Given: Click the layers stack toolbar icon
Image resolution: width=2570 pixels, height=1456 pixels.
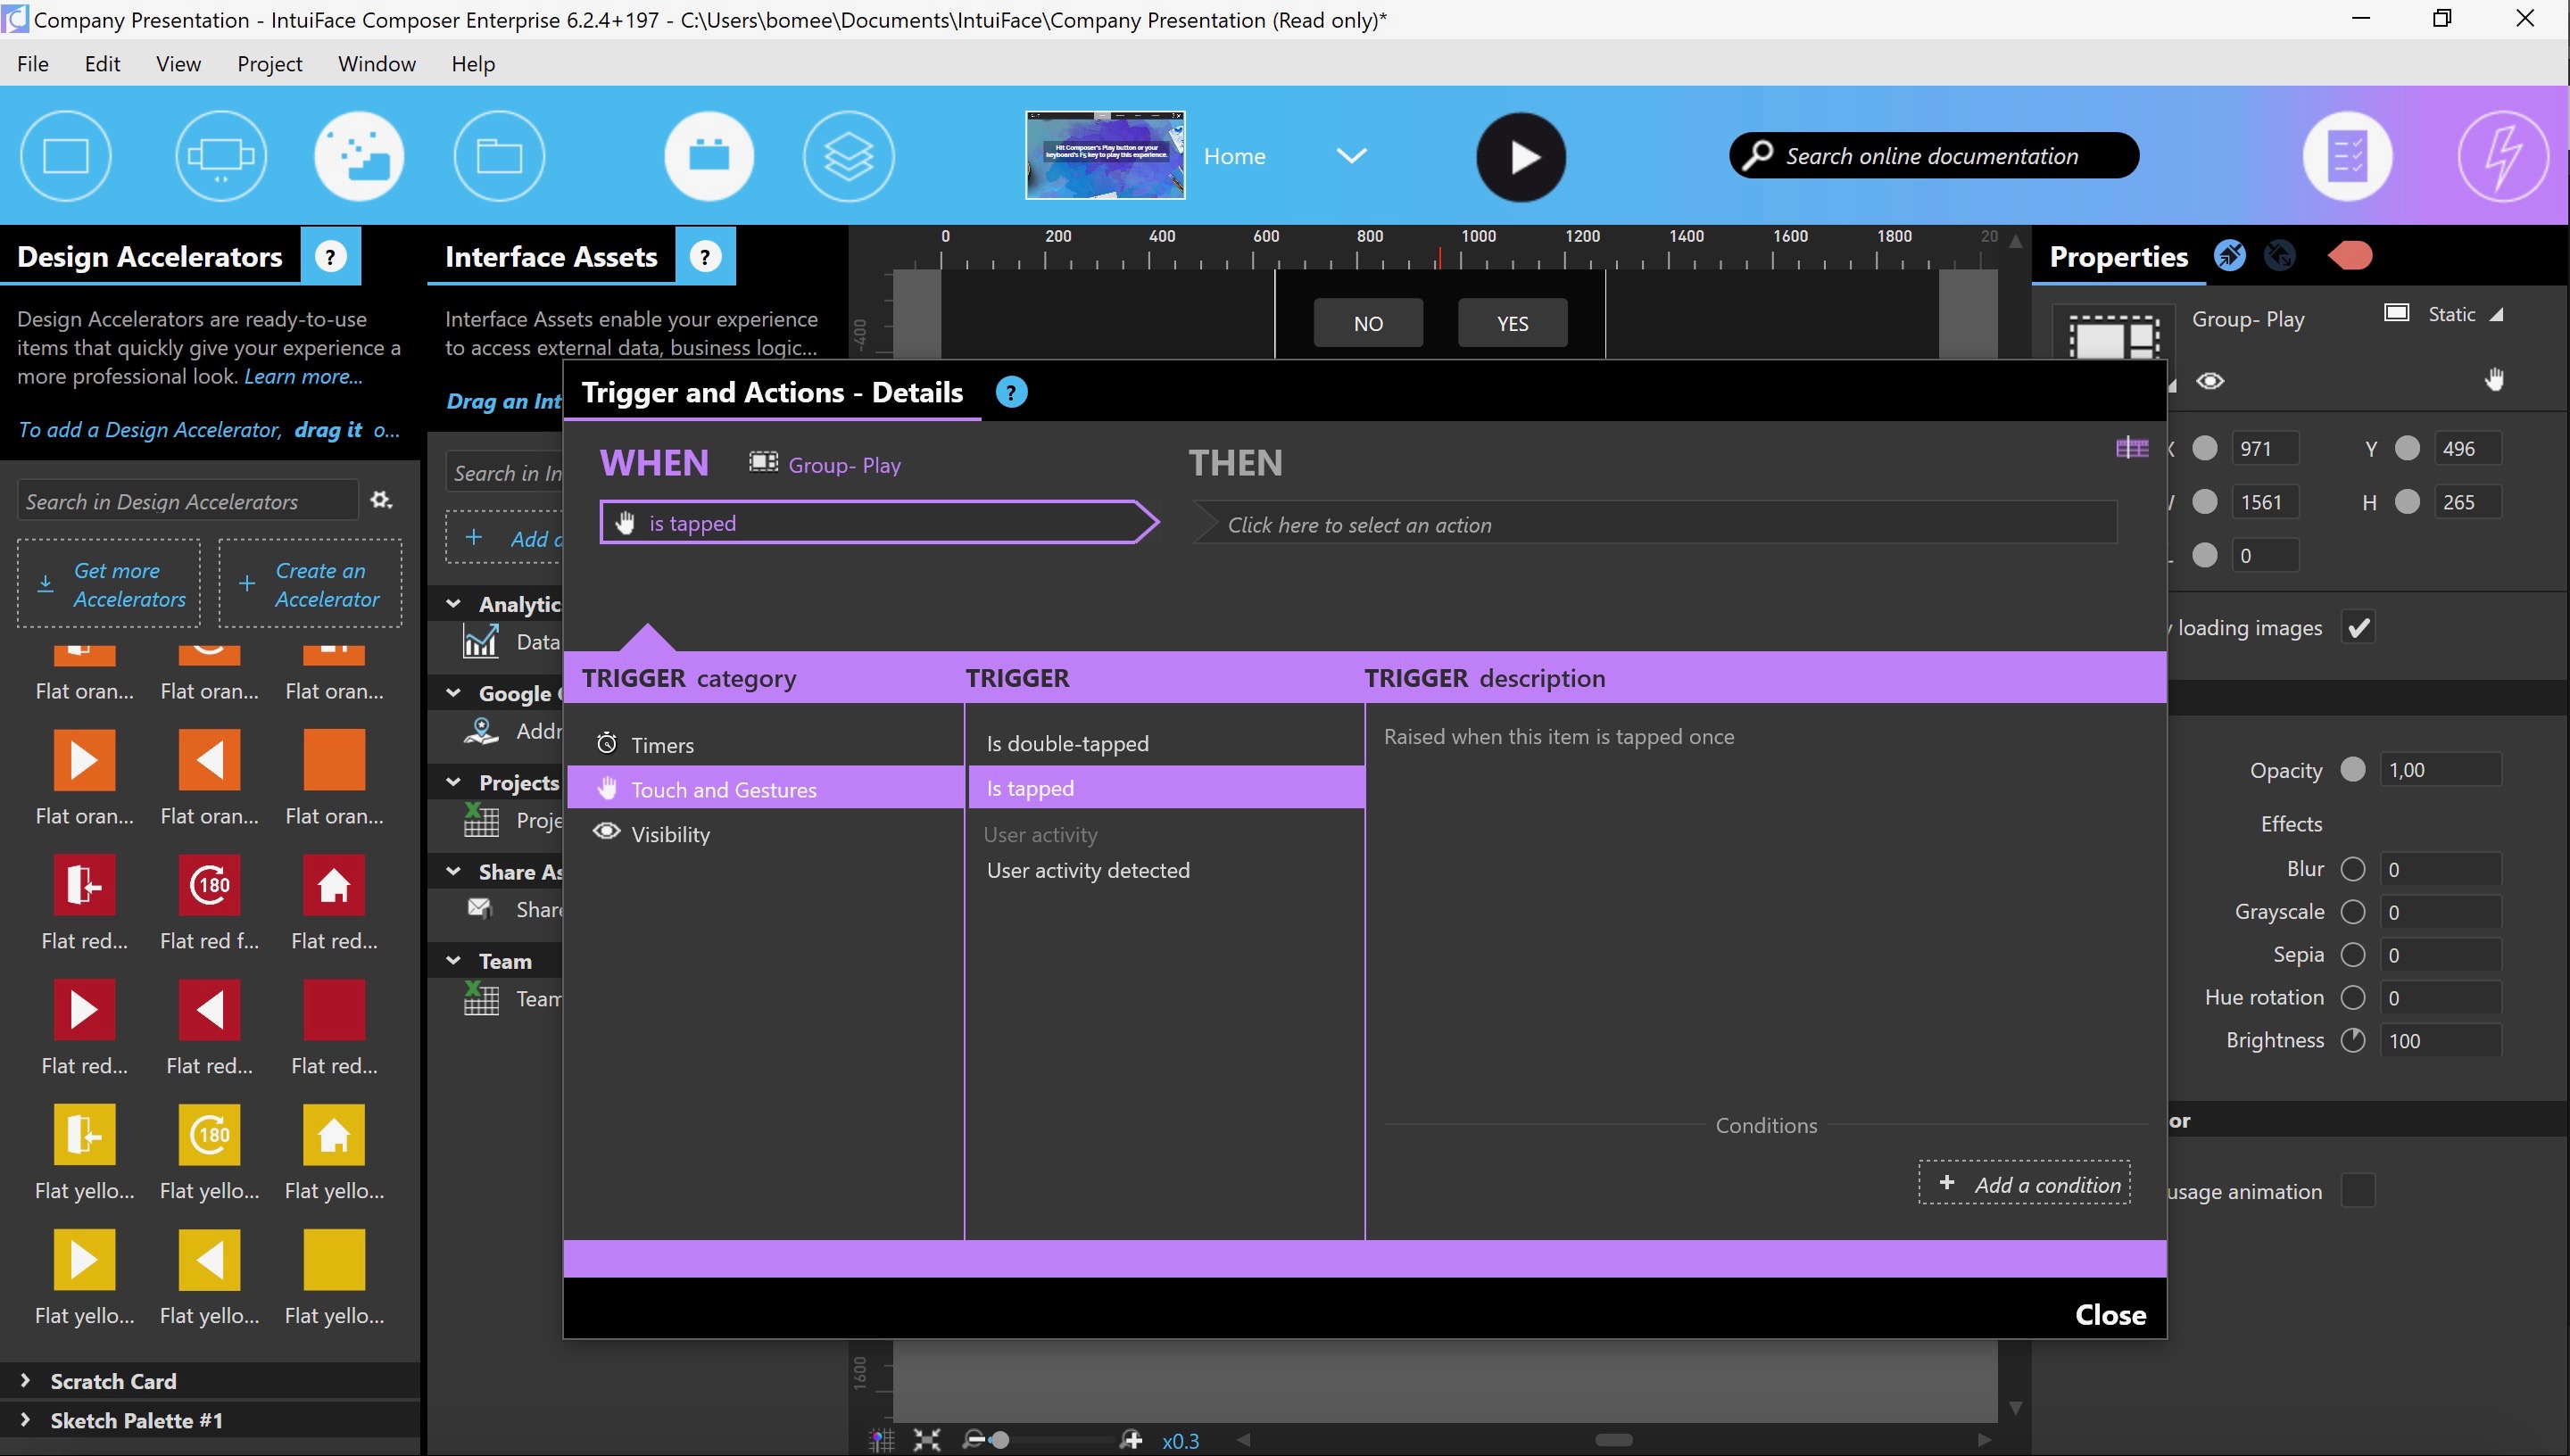Looking at the screenshot, I should pos(847,157).
